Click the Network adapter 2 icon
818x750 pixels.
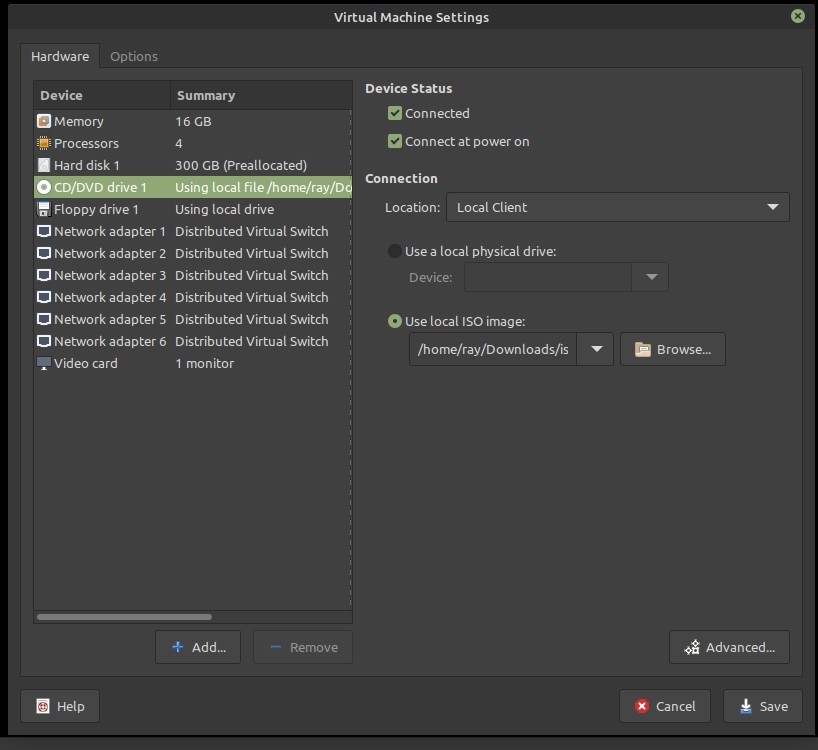[44, 253]
